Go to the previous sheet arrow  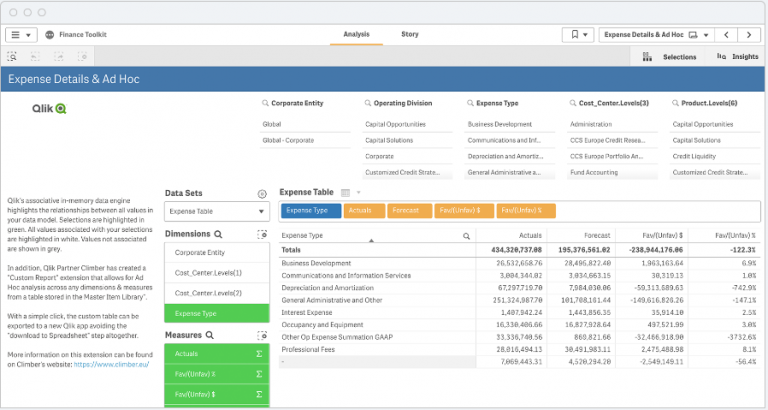(x=726, y=35)
